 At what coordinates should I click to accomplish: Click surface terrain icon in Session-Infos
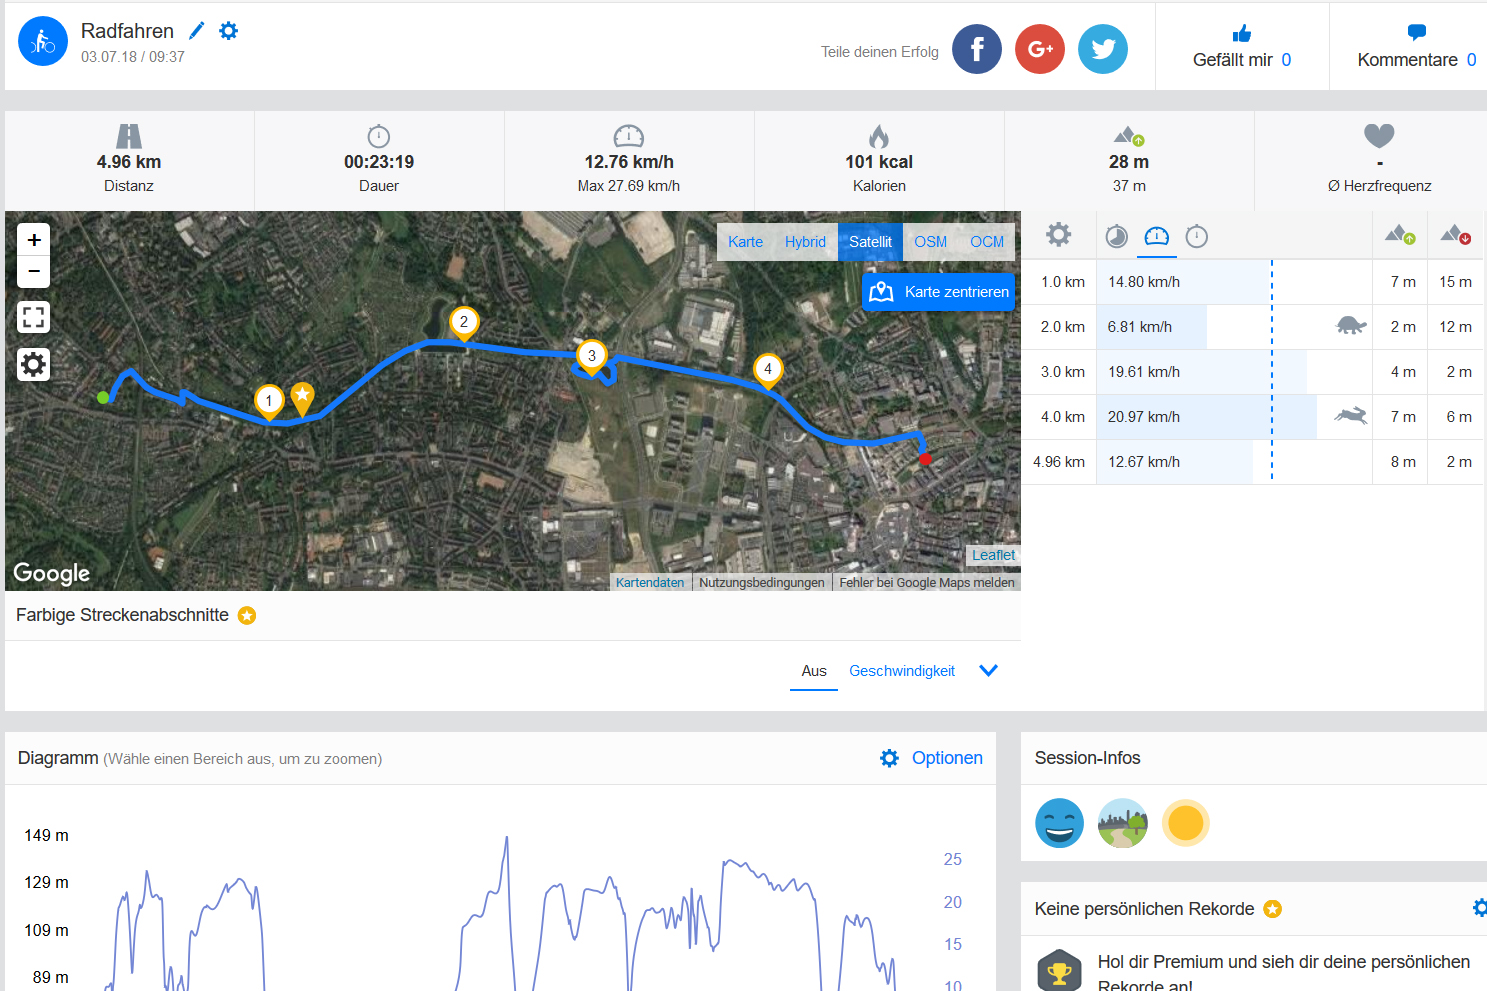(1122, 823)
